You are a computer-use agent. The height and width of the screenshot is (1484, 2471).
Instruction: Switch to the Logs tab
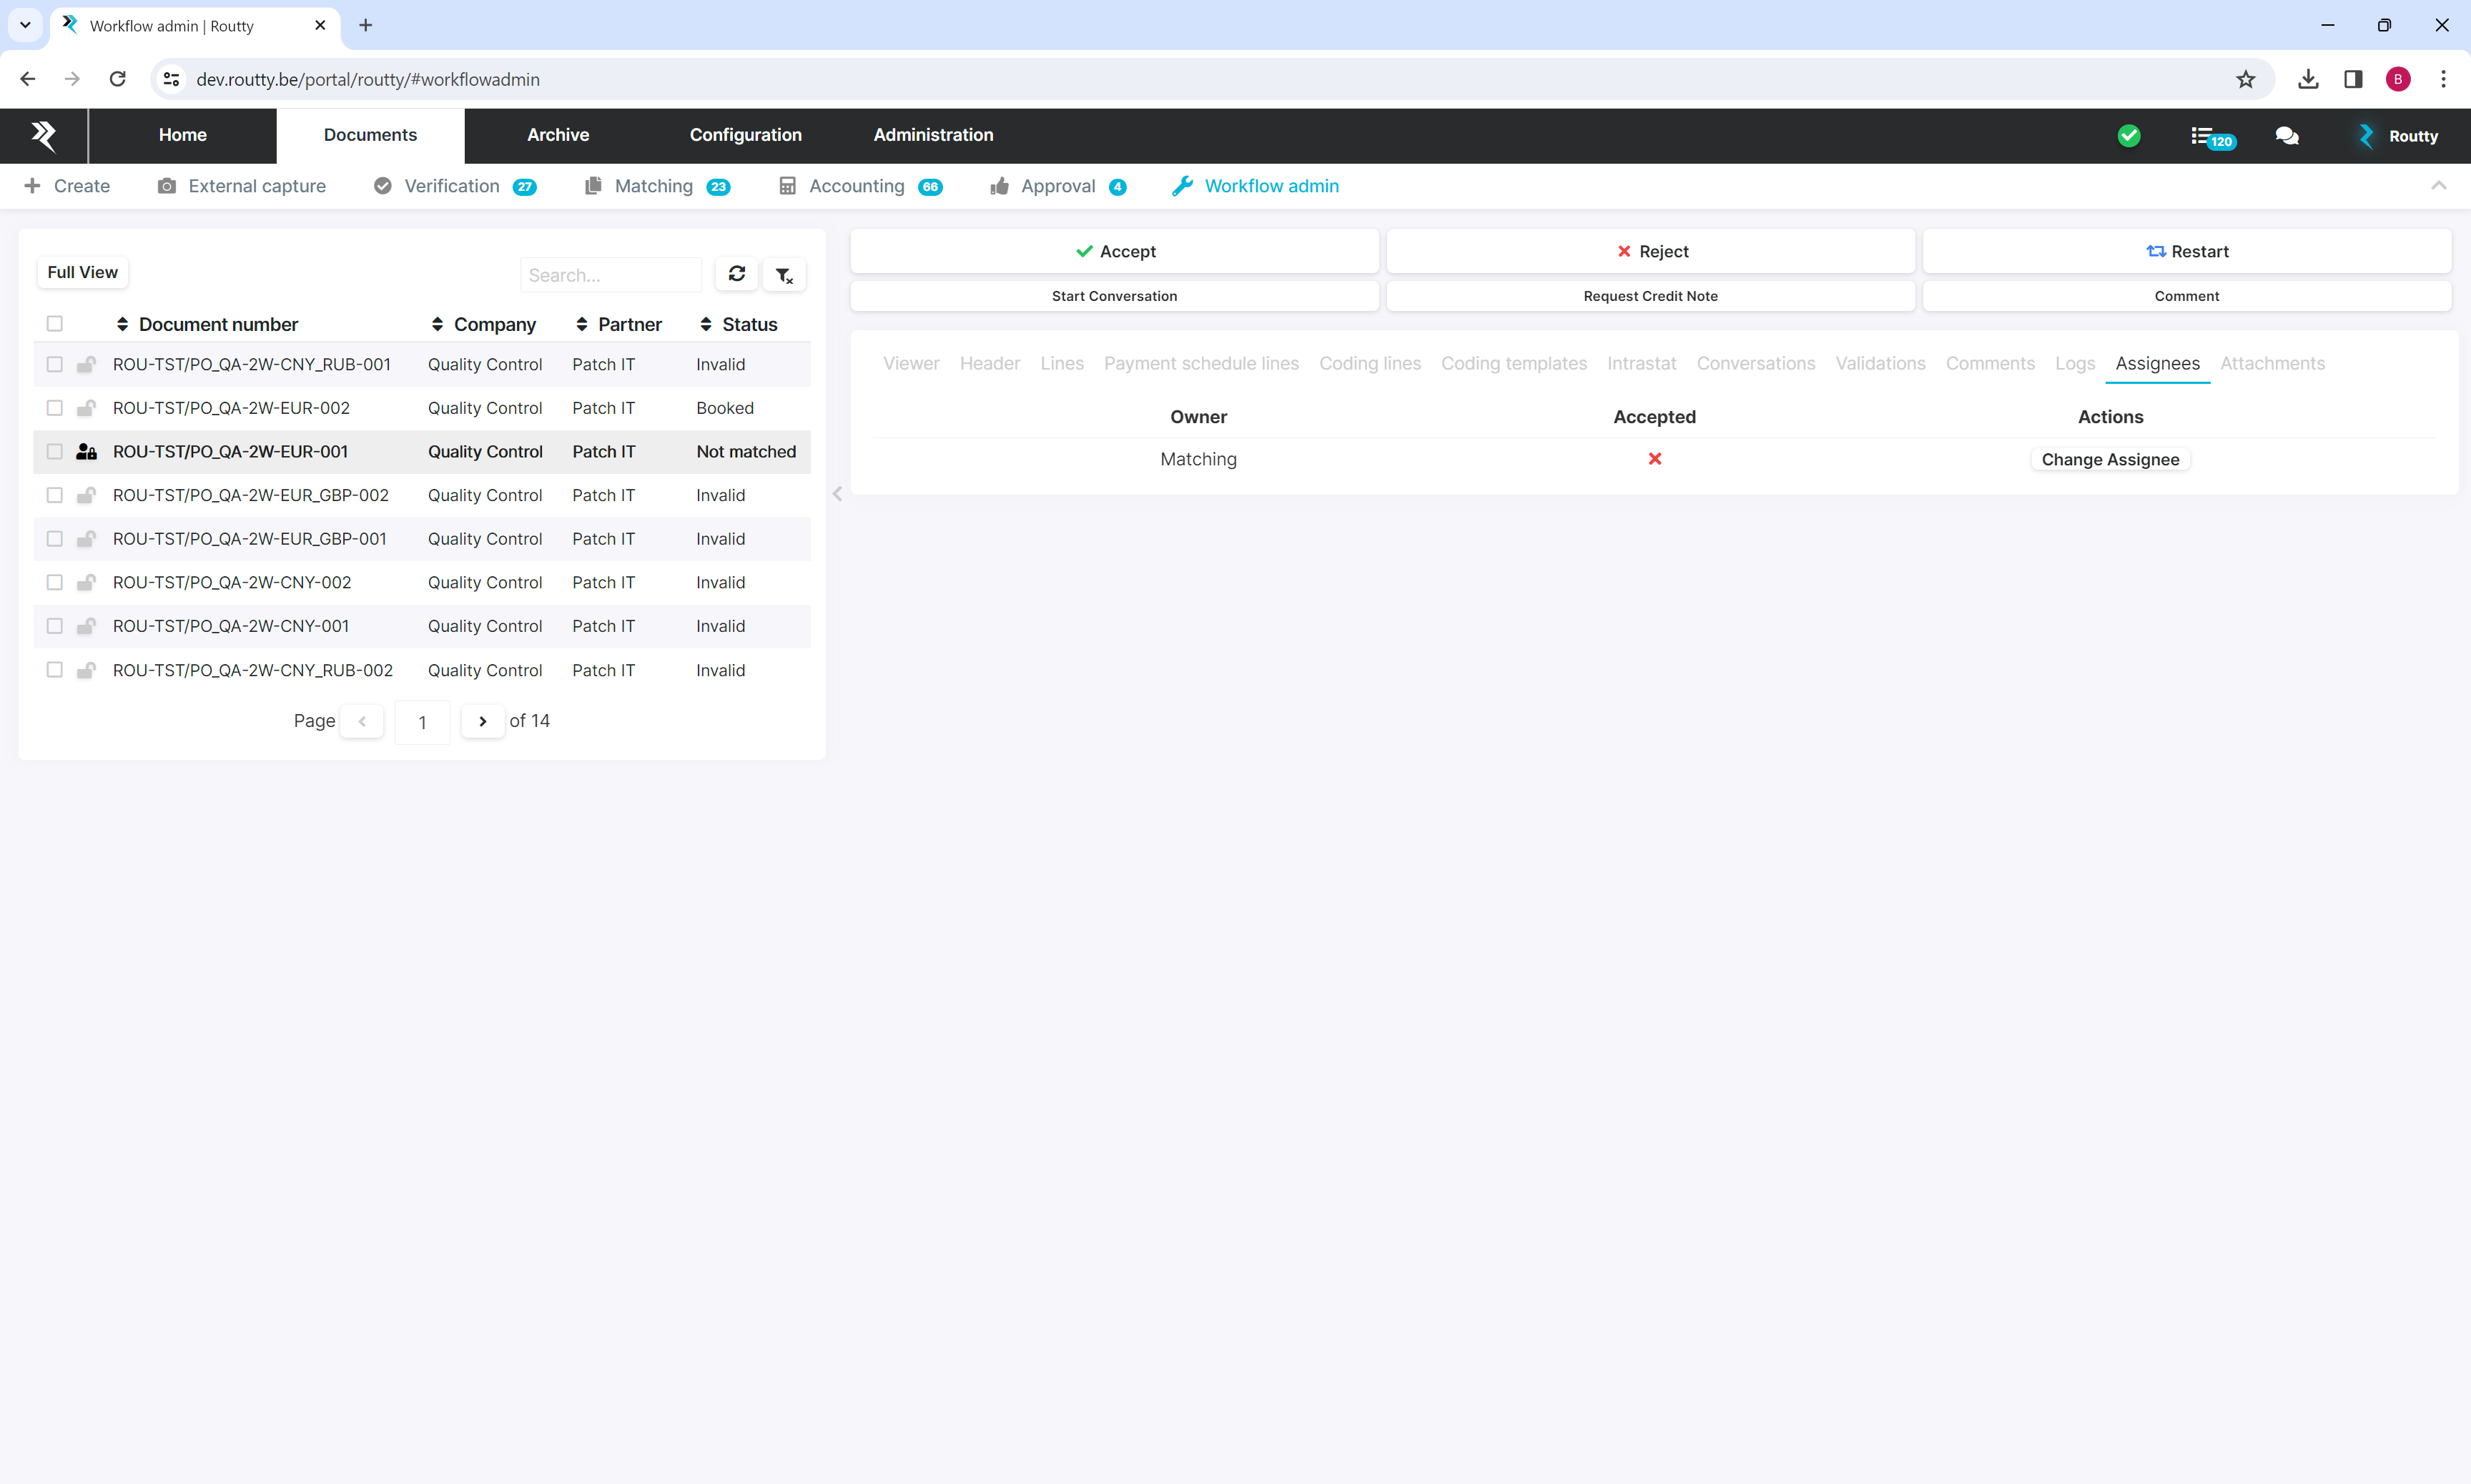[2074, 363]
